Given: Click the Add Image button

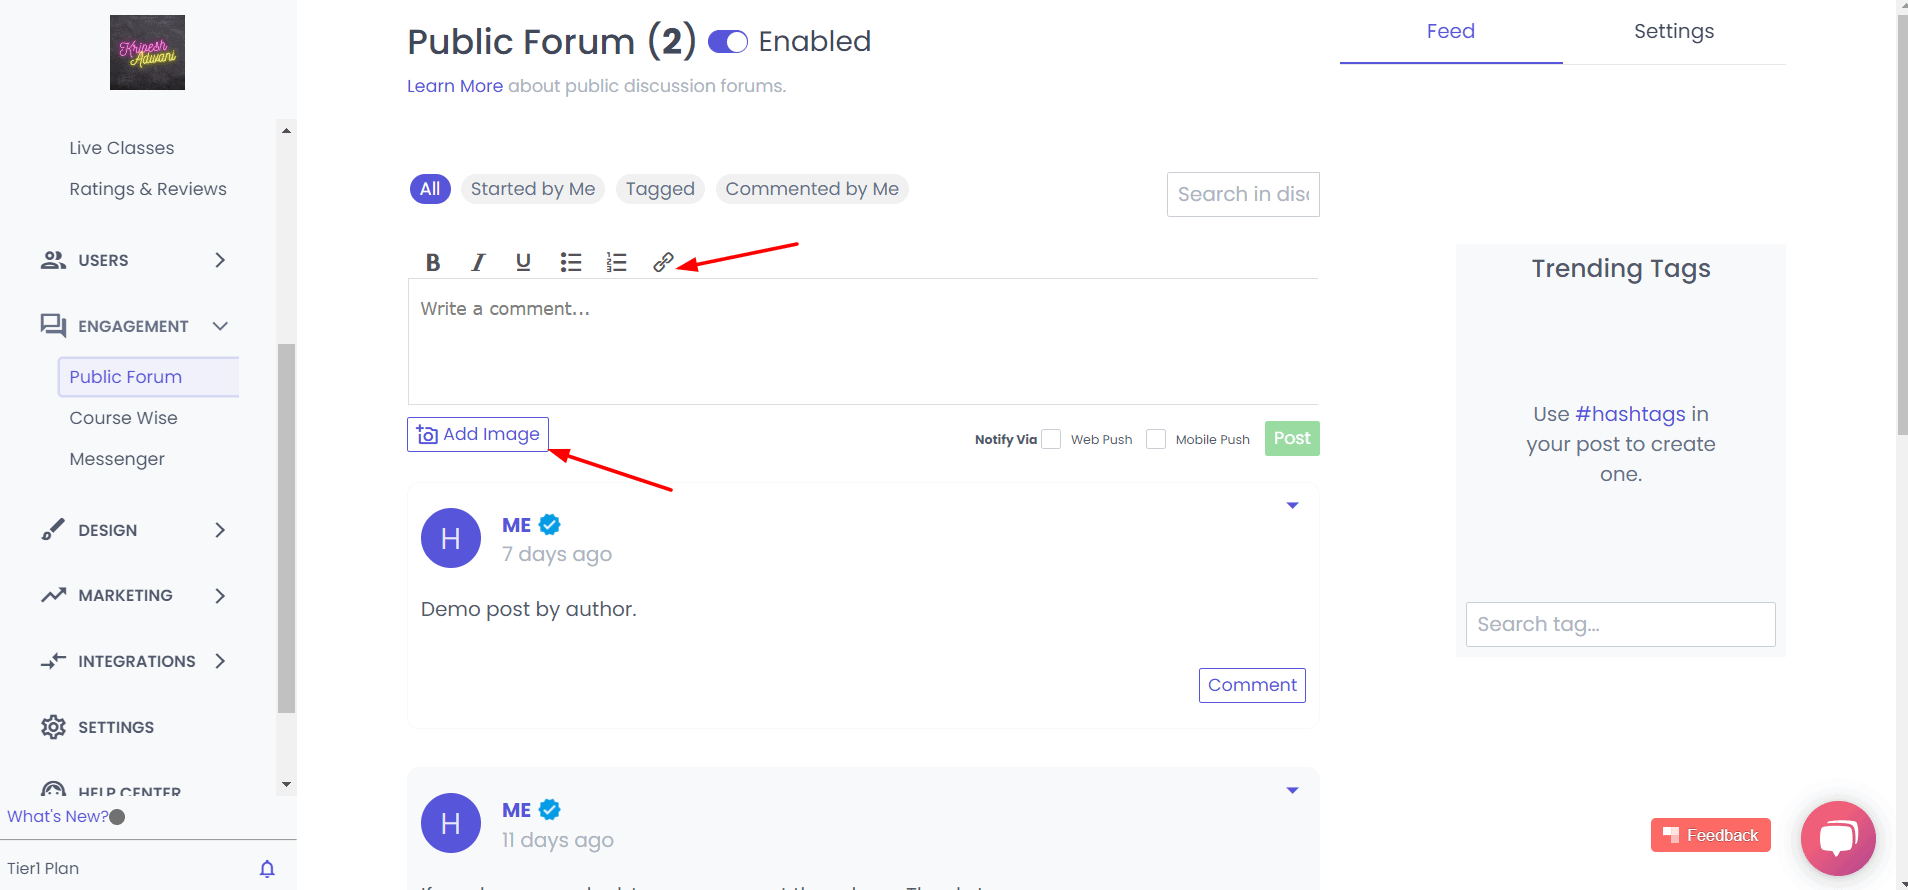Looking at the screenshot, I should tap(478, 434).
